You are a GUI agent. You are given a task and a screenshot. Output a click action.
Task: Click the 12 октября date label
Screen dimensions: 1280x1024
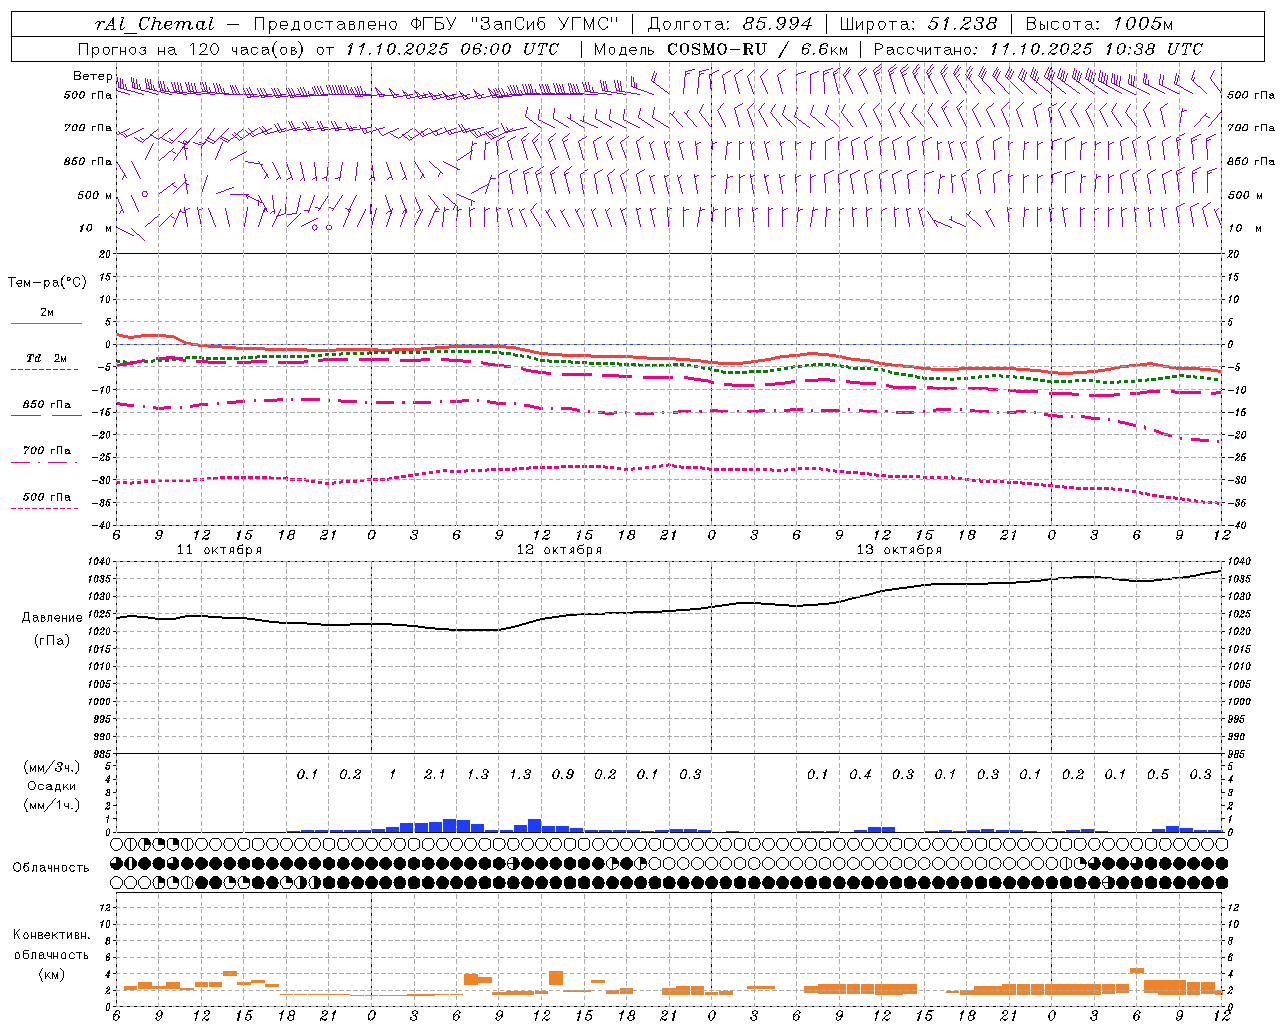click(x=559, y=550)
